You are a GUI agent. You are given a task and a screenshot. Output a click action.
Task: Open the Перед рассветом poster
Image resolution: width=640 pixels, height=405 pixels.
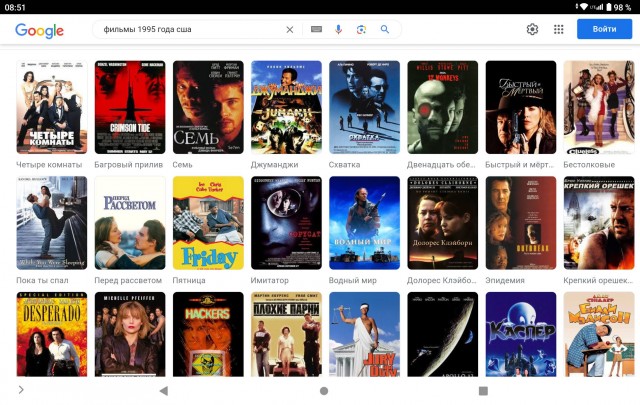[130, 223]
